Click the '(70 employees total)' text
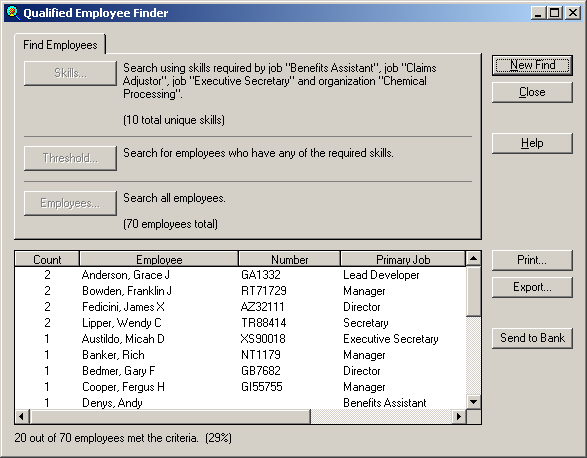This screenshot has width=587, height=458. tap(170, 224)
